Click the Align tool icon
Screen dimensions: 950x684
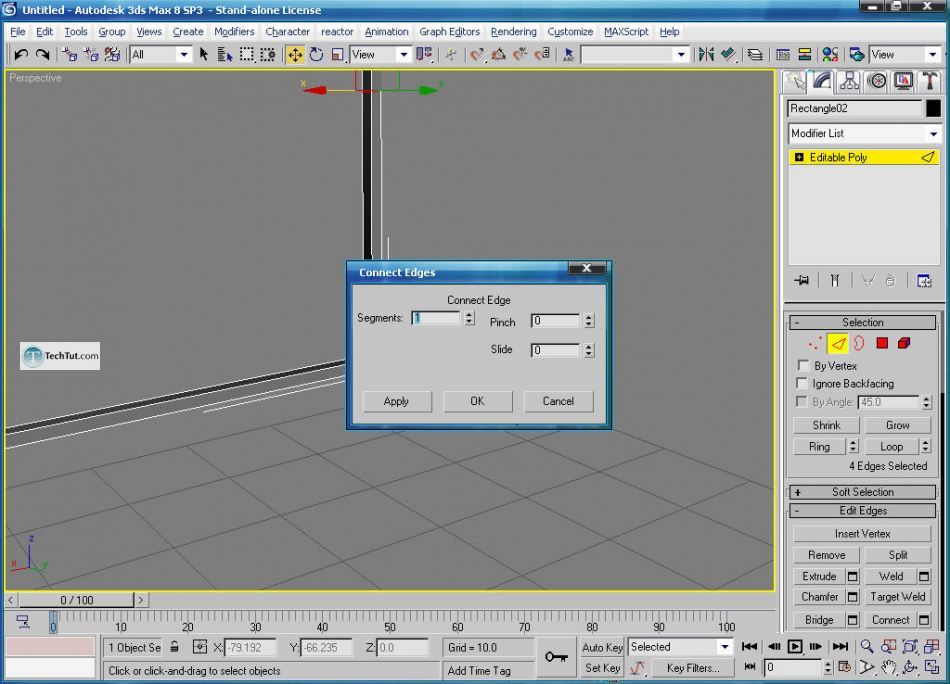pyautogui.click(x=728, y=55)
